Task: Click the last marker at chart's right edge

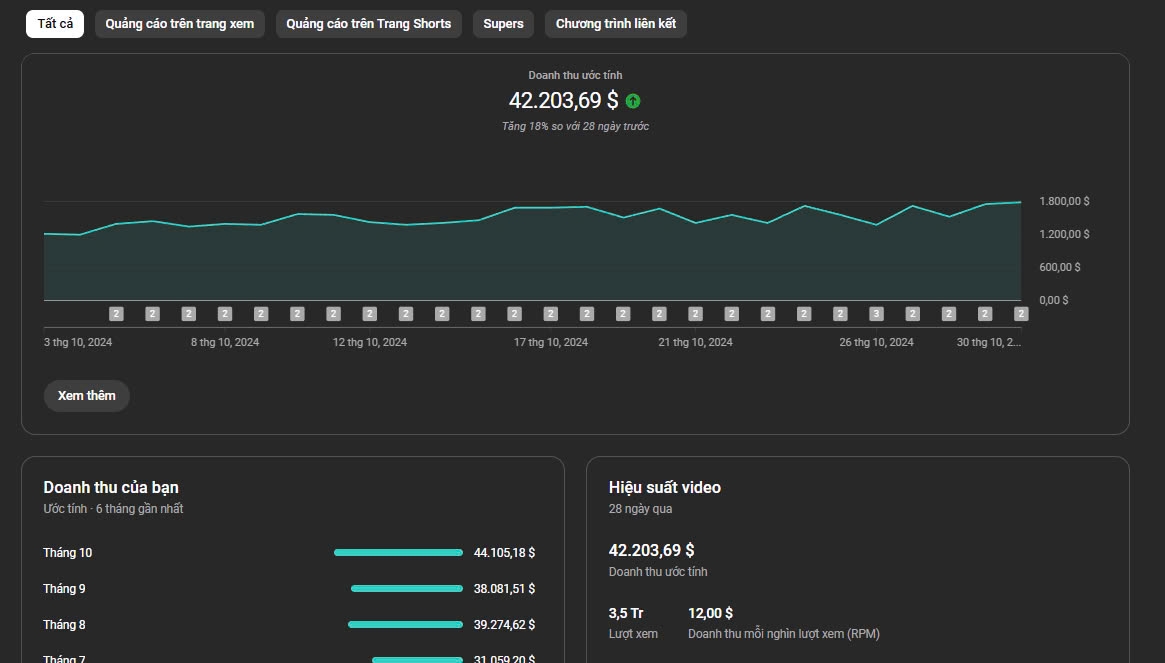Action: point(1020,314)
